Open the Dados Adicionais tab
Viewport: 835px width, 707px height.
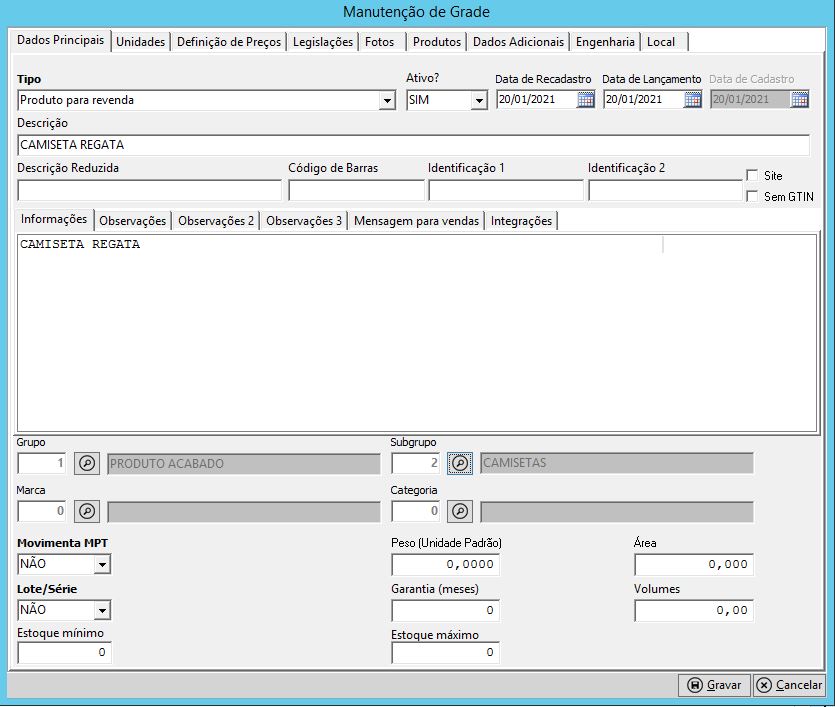[x=518, y=42]
